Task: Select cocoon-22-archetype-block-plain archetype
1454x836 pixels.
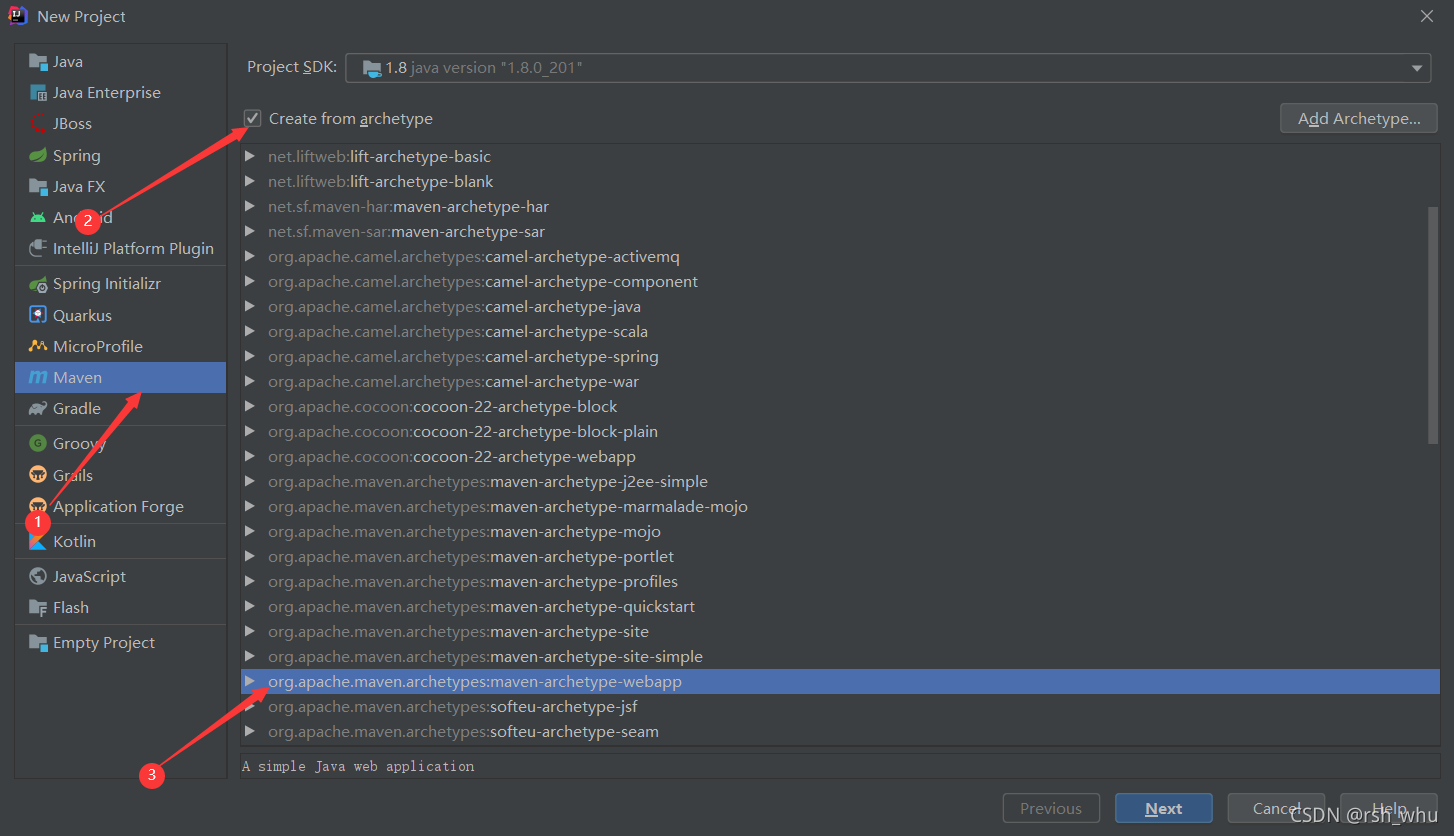Action: coord(840,431)
